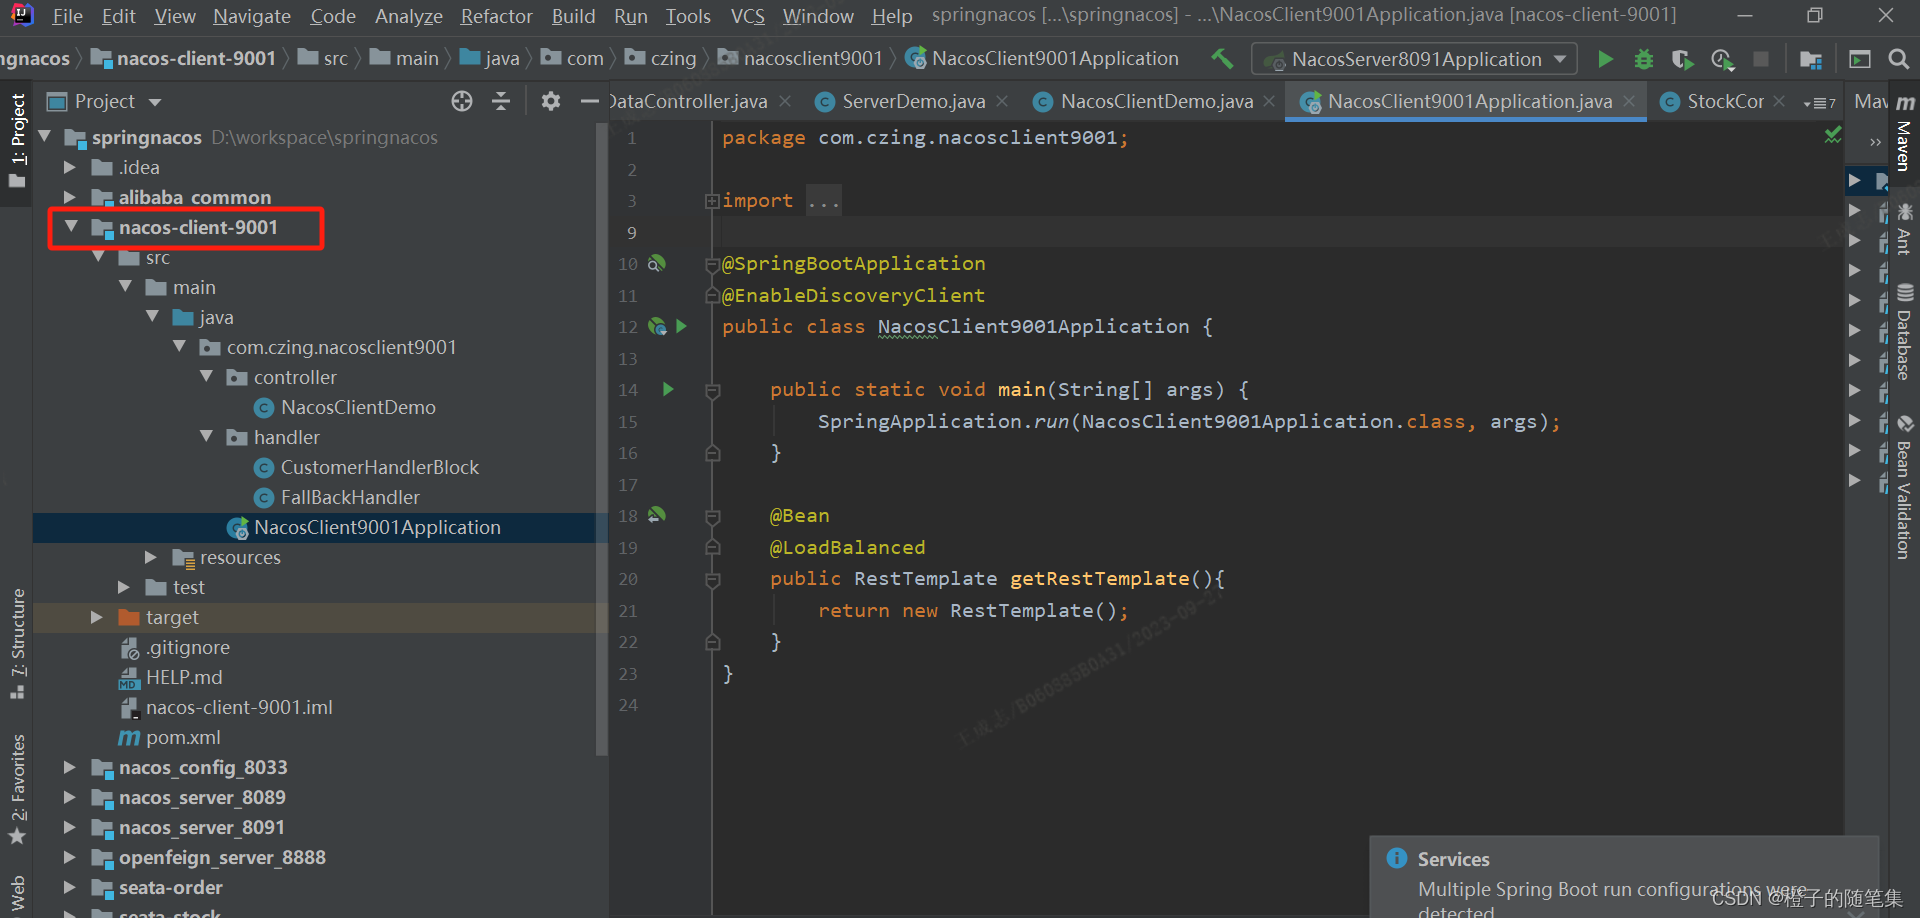This screenshot has width=1920, height=918.
Task: Hide the Project tool window
Action: 589,101
